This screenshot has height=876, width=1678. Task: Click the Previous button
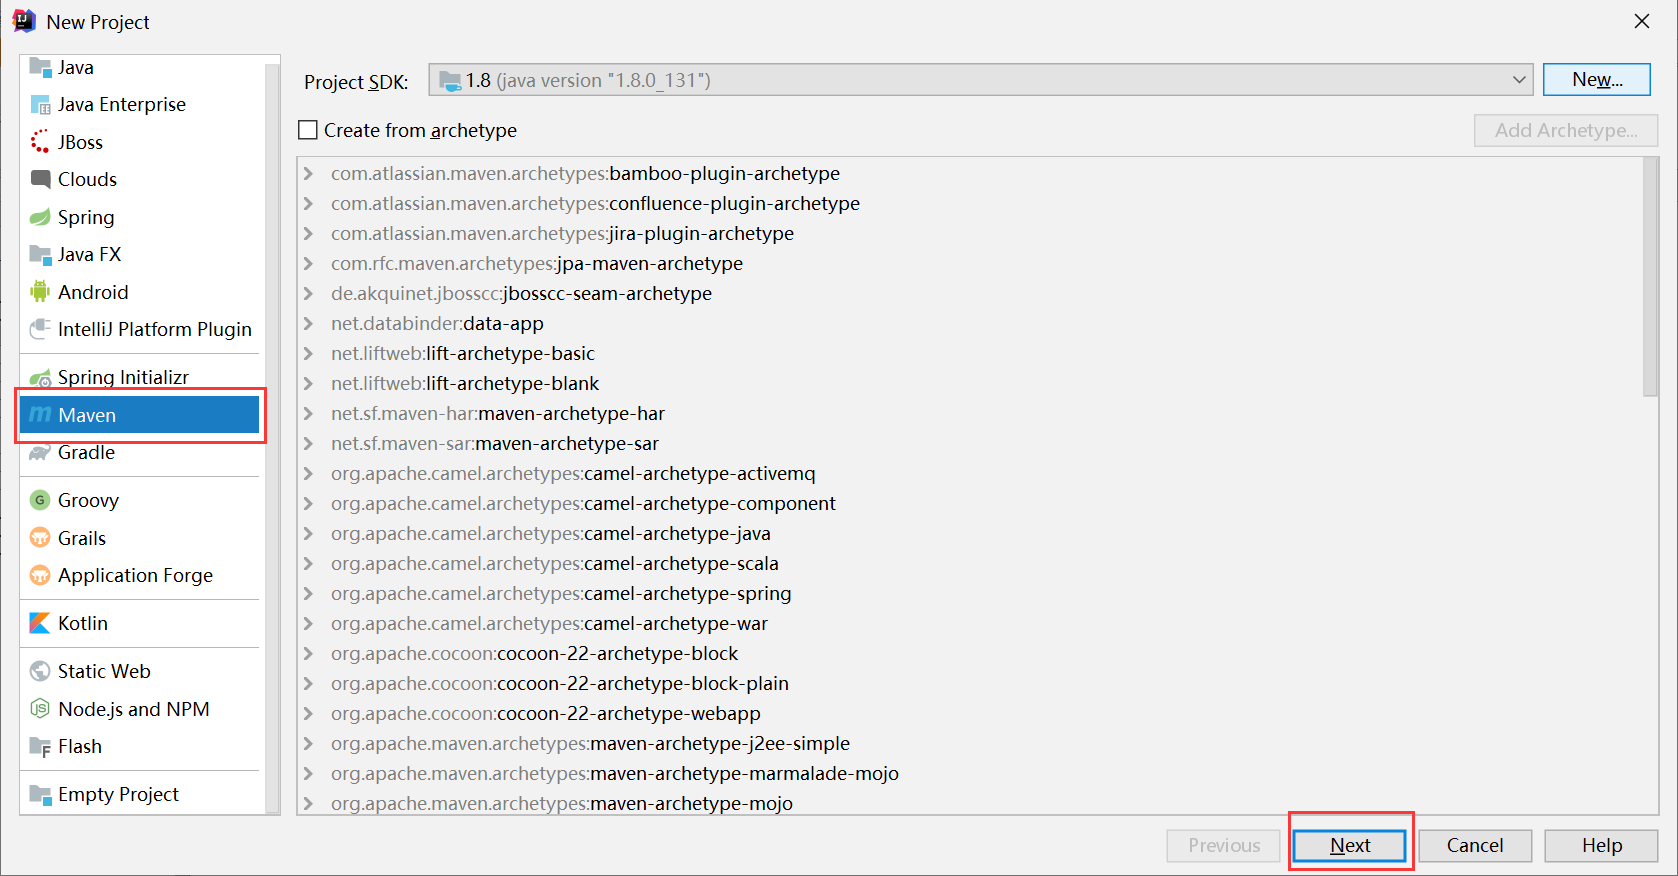pyautogui.click(x=1224, y=845)
